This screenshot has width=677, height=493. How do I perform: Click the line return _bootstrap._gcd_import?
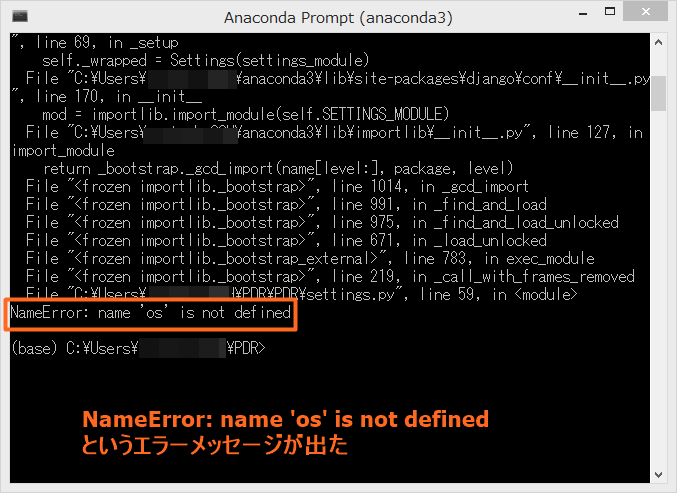(278, 168)
